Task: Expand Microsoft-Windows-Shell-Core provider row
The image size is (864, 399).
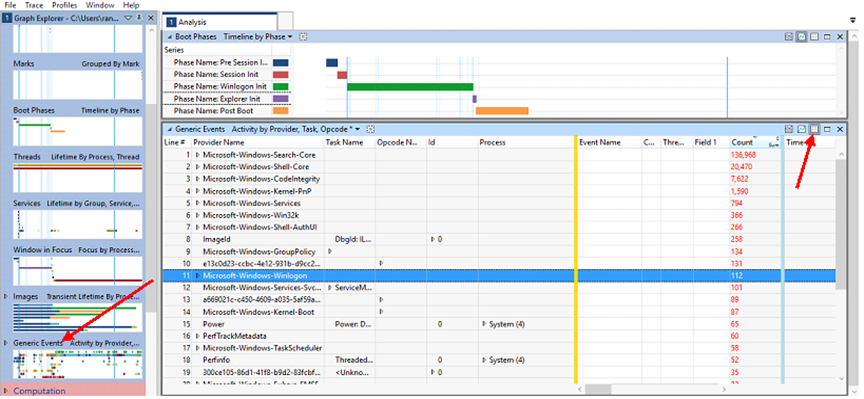Action: (198, 167)
